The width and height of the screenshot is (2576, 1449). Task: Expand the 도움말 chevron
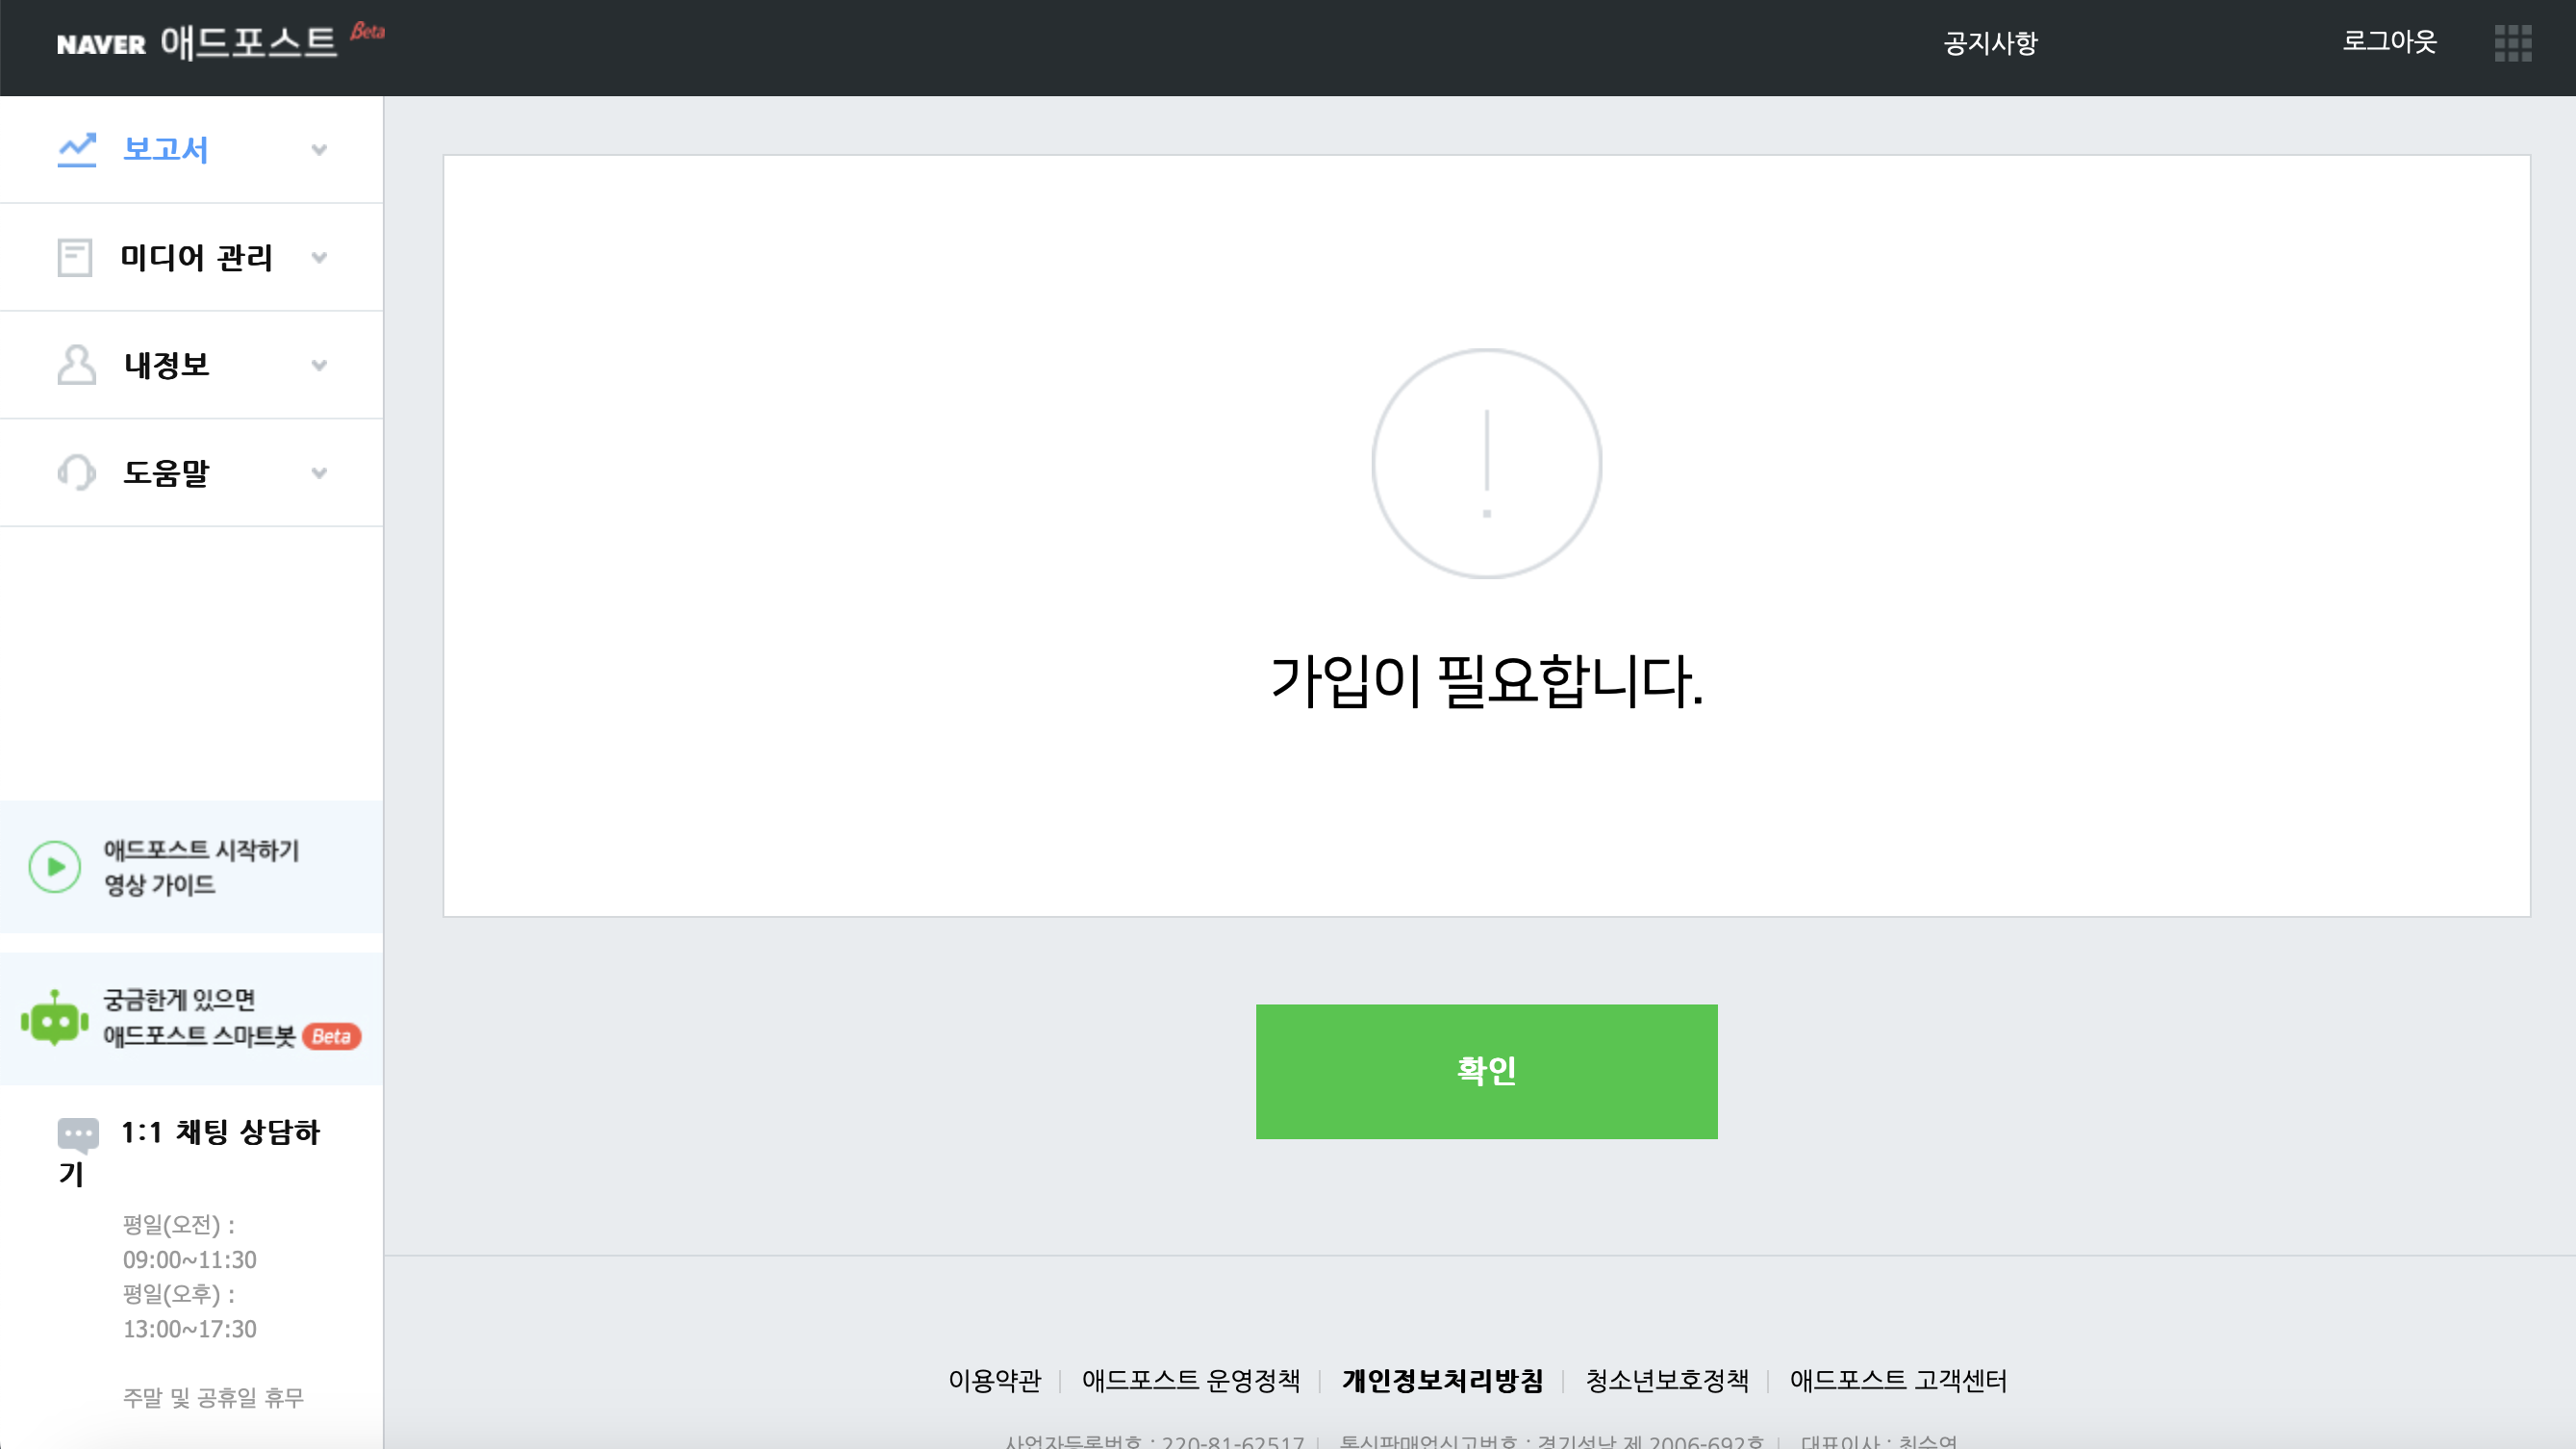319,473
